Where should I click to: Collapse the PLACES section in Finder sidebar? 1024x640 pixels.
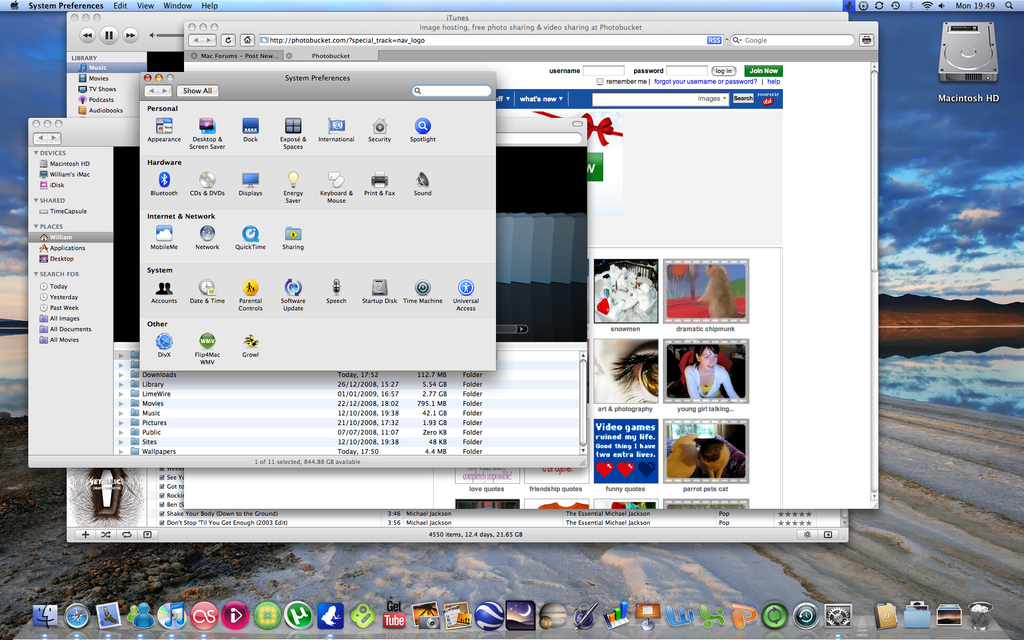pyautogui.click(x=36, y=227)
